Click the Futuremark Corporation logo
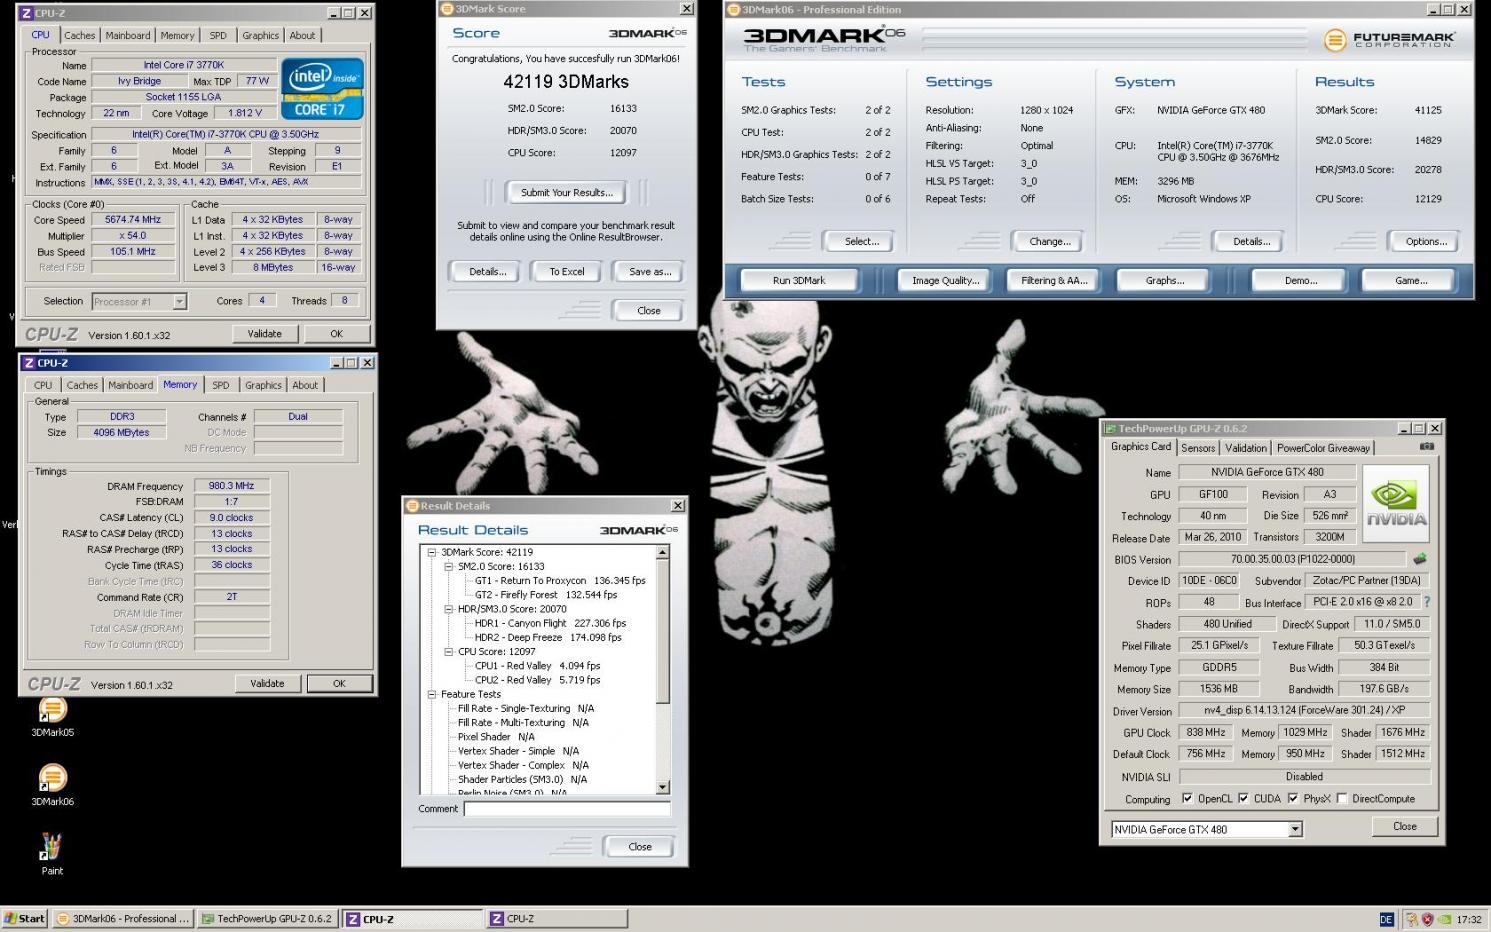1491x932 pixels. pos(1390,40)
